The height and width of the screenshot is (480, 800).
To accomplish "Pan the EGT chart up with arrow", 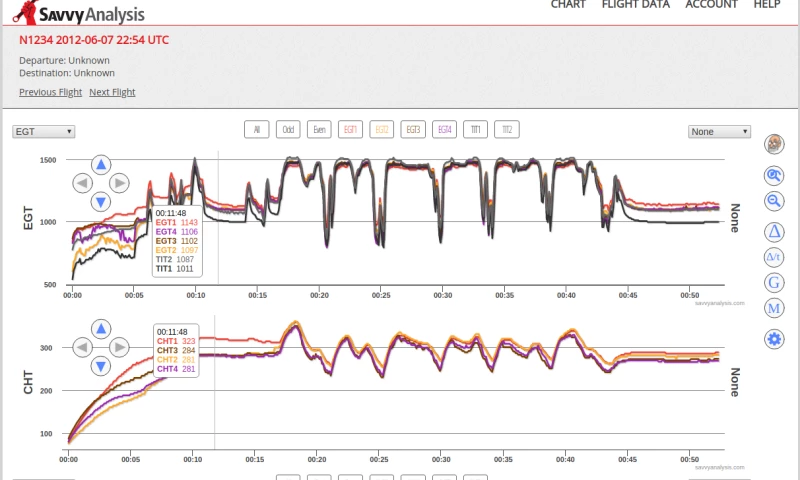I will pos(101,164).
